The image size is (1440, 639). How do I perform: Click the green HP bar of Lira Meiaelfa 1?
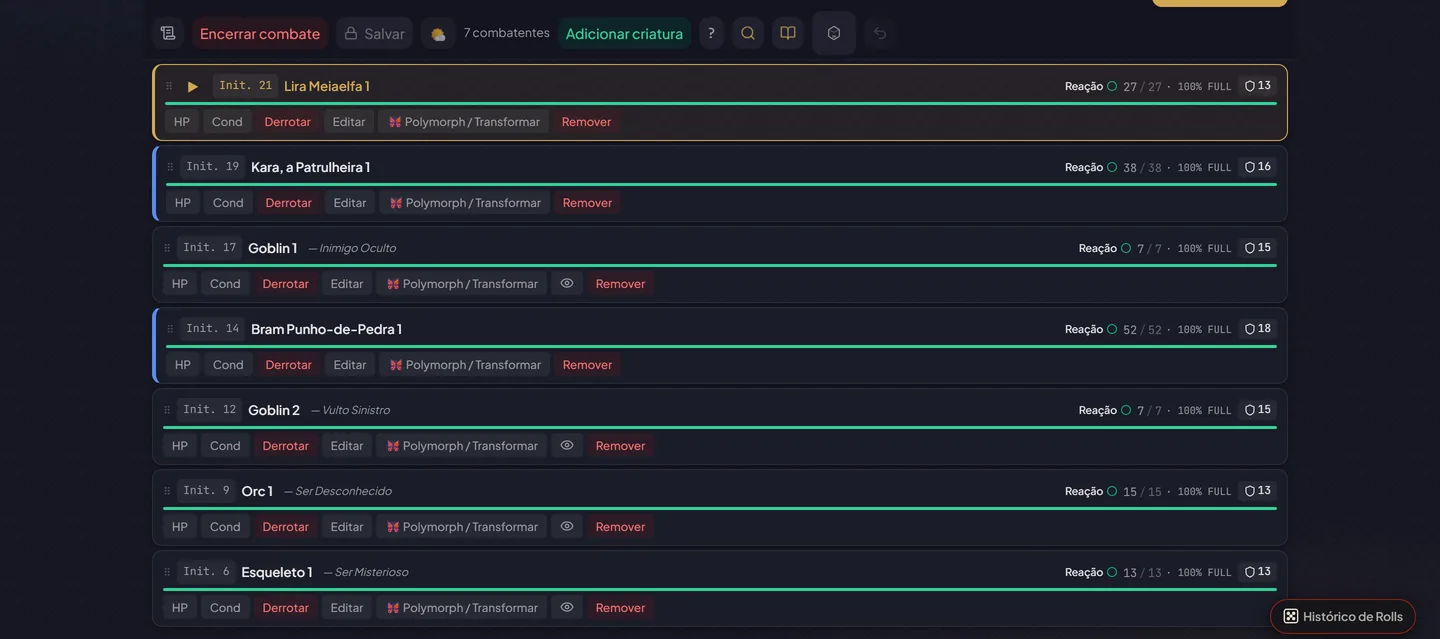point(720,103)
